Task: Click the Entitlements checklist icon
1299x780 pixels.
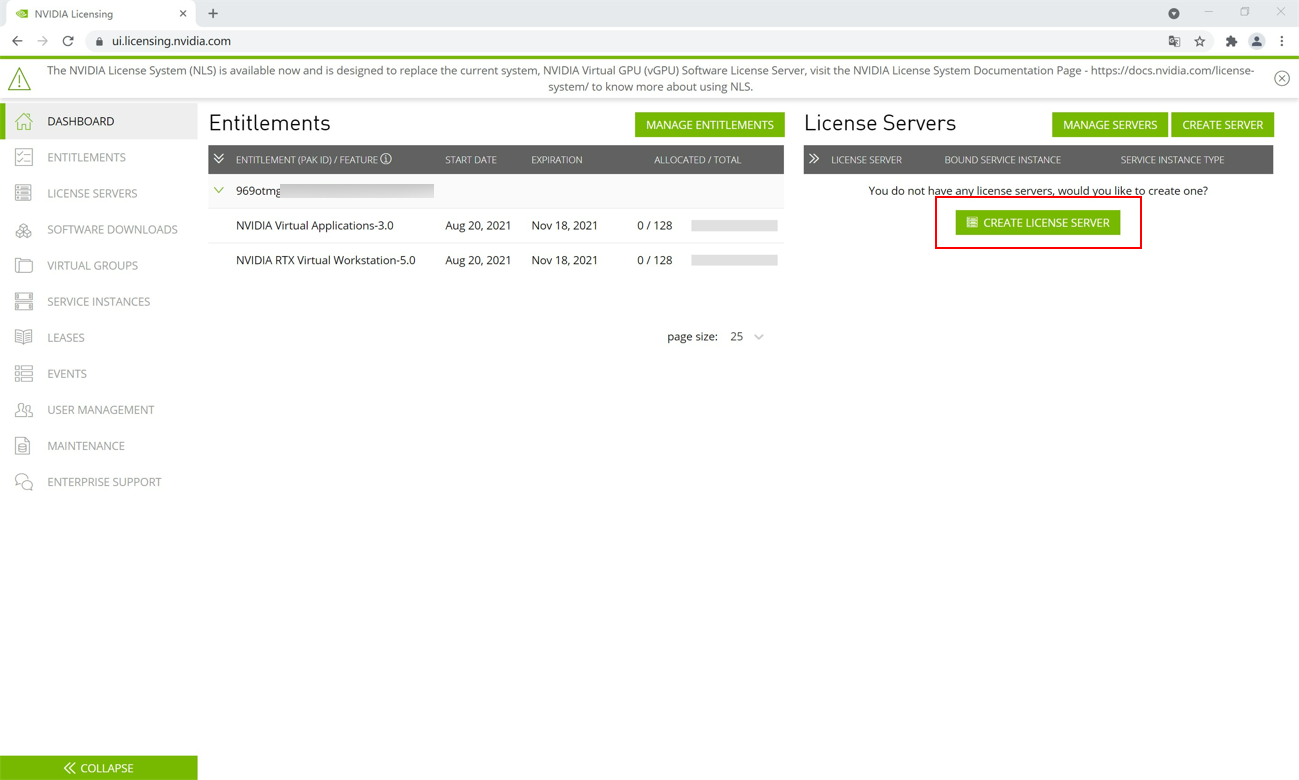Action: pyautogui.click(x=24, y=157)
